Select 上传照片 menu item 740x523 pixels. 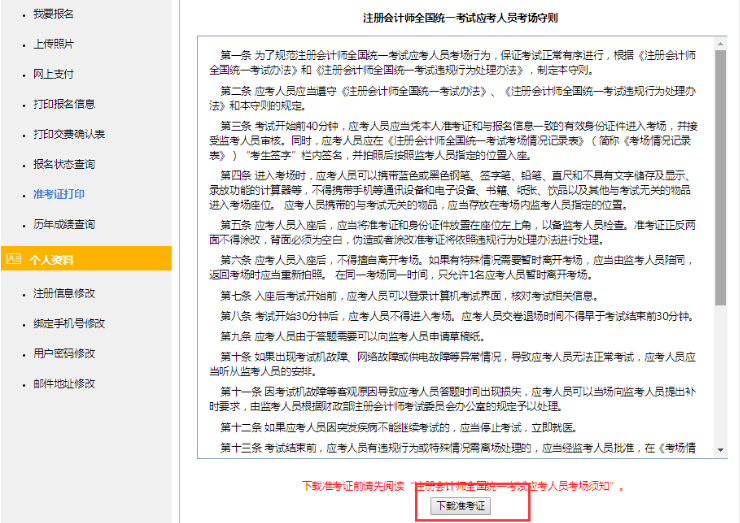[x=53, y=44]
